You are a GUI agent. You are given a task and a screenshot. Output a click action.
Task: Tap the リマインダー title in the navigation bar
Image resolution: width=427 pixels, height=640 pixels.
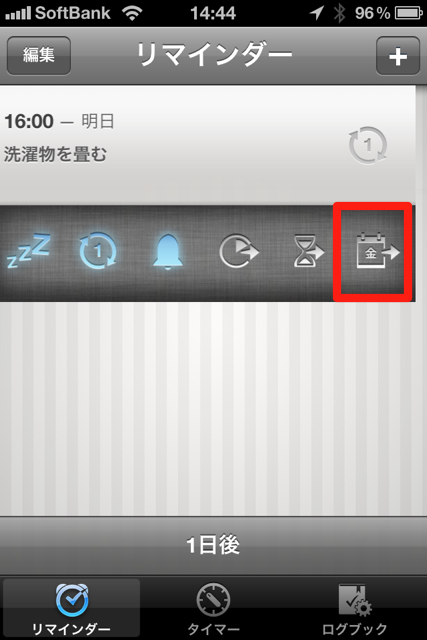(x=214, y=55)
